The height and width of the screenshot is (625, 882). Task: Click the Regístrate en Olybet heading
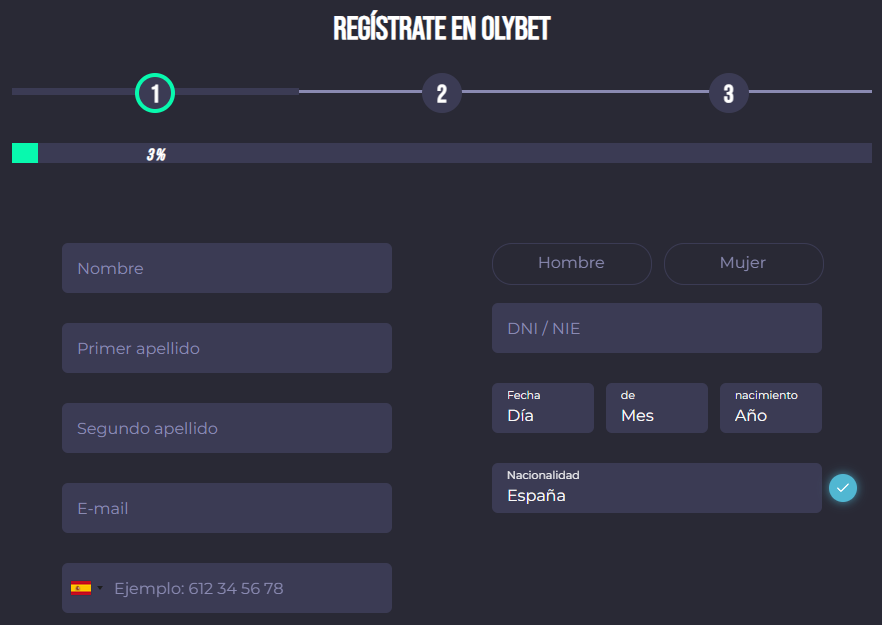tap(441, 29)
